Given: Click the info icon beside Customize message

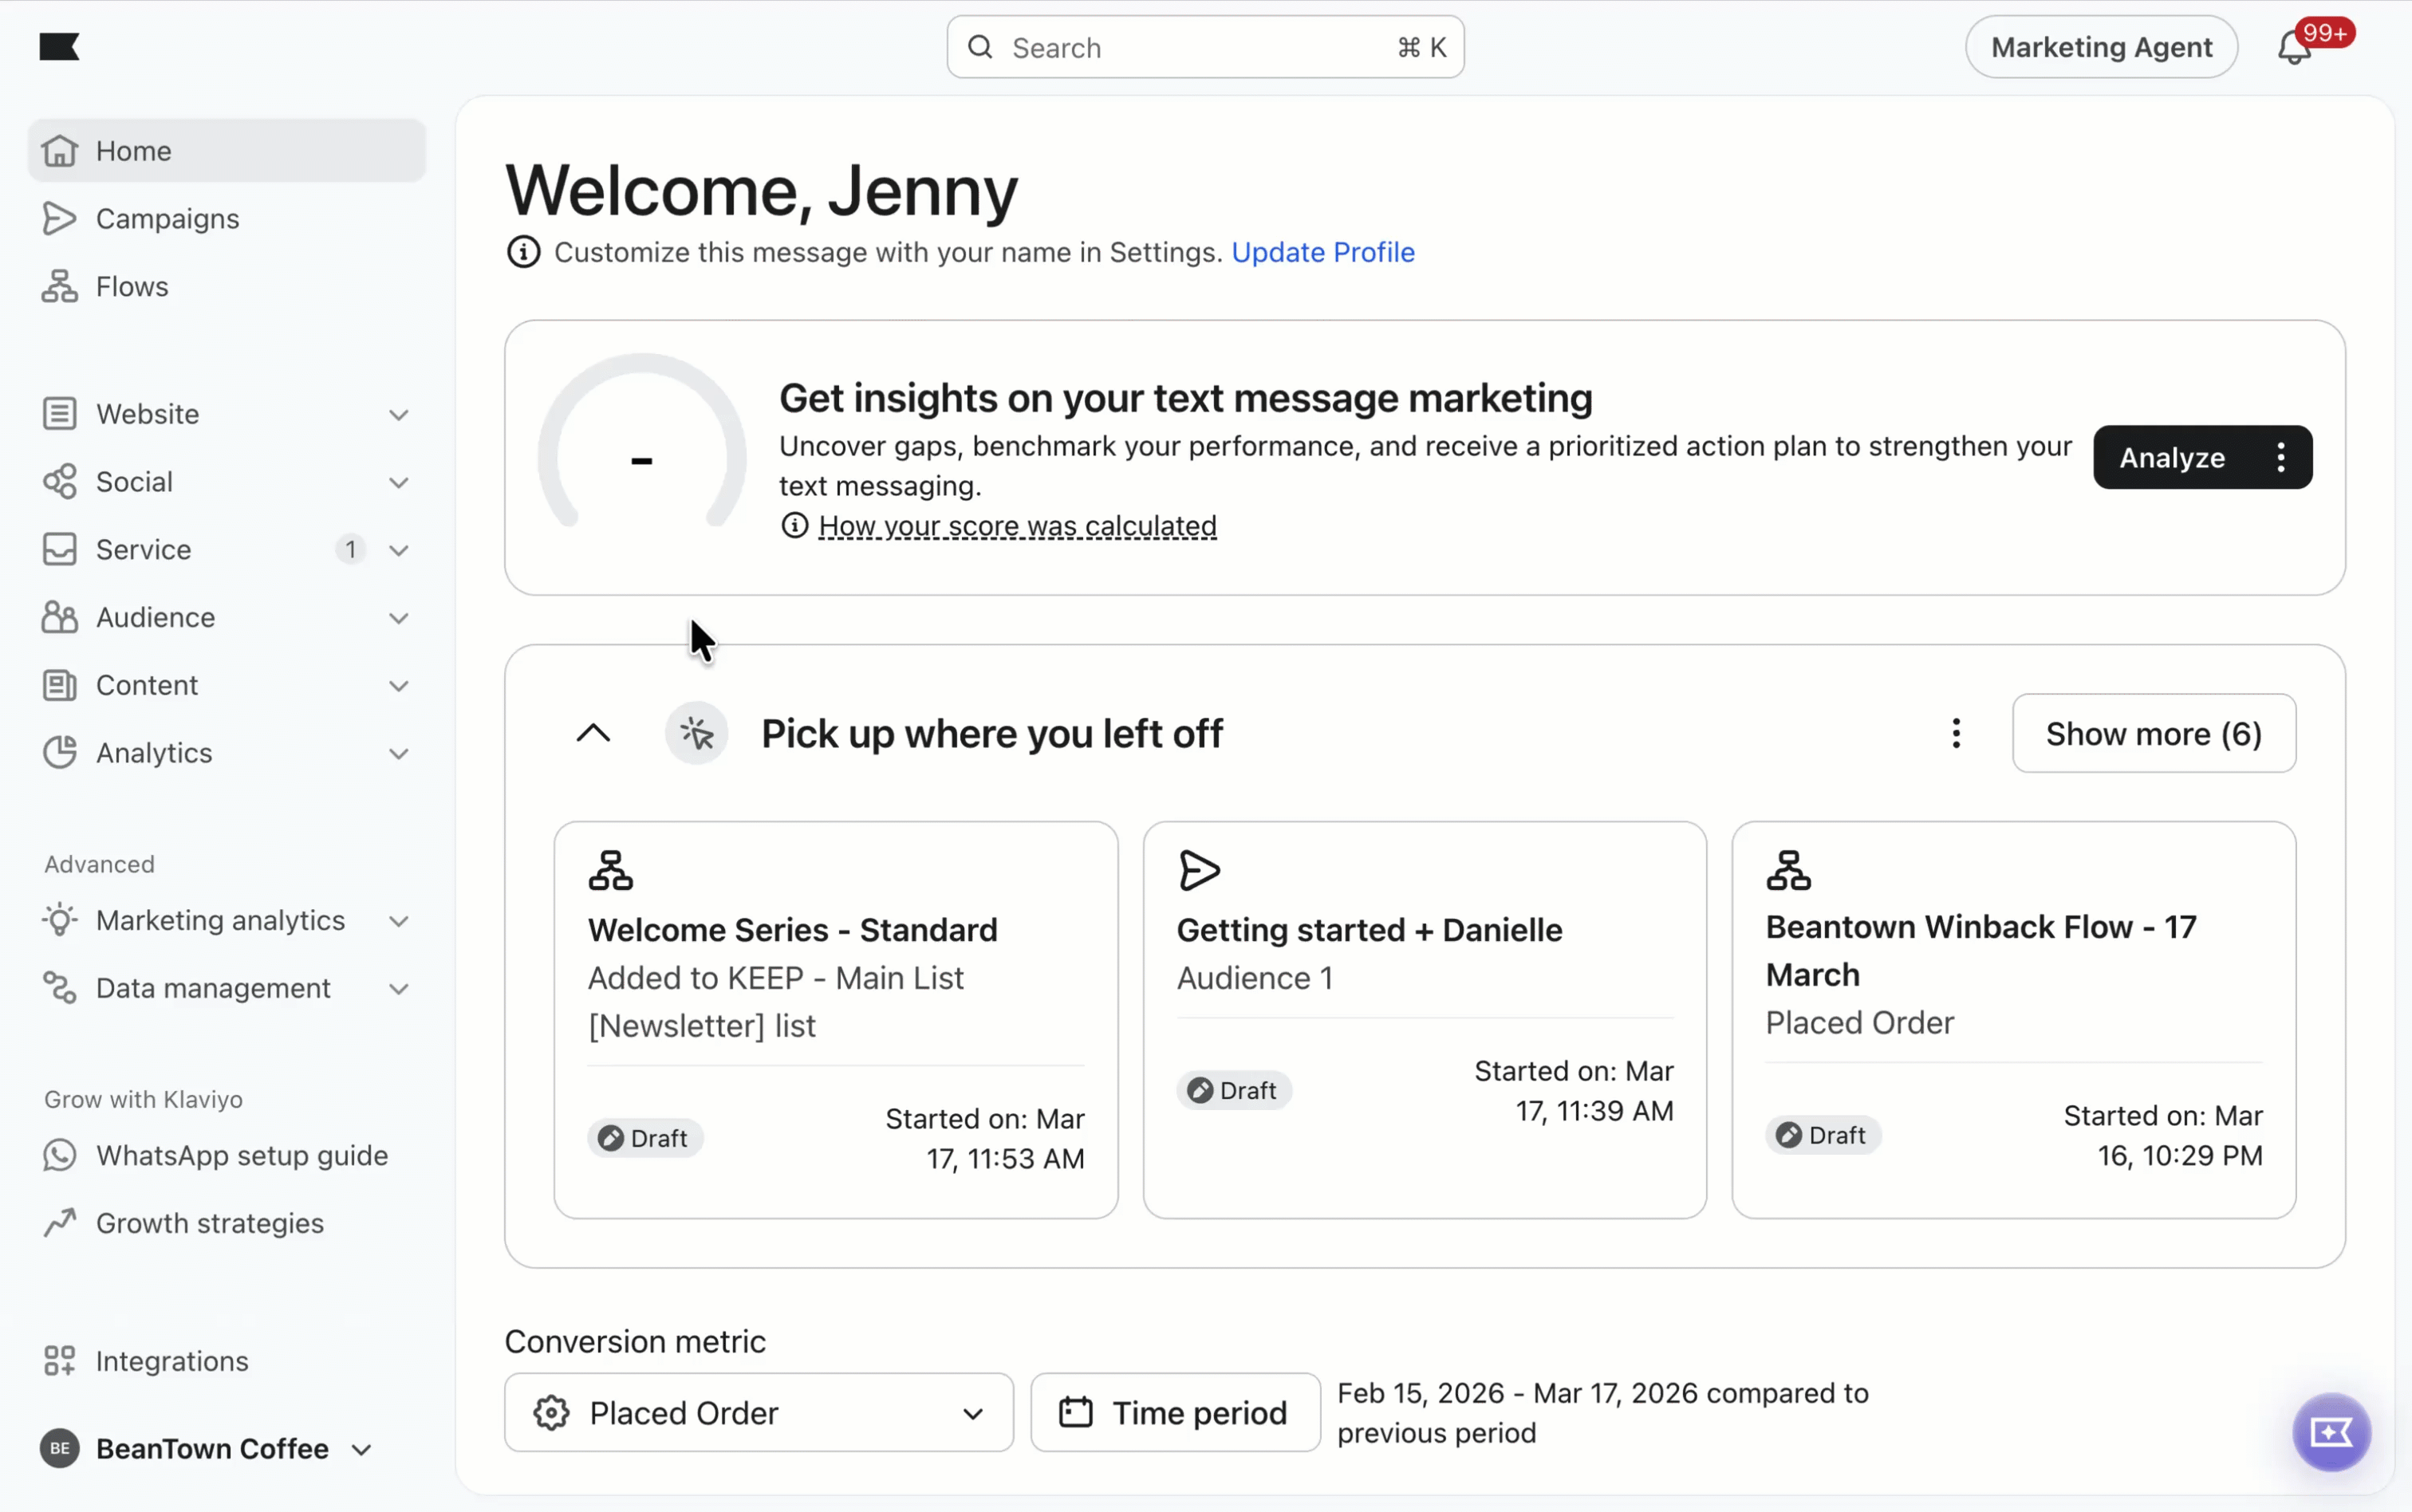Looking at the screenshot, I should point(523,252).
